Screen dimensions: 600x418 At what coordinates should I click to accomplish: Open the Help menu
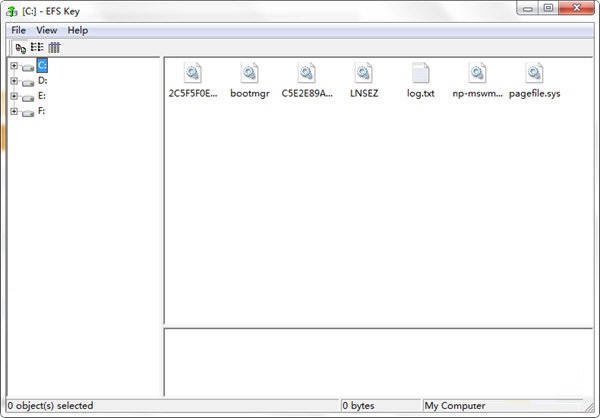tap(78, 30)
